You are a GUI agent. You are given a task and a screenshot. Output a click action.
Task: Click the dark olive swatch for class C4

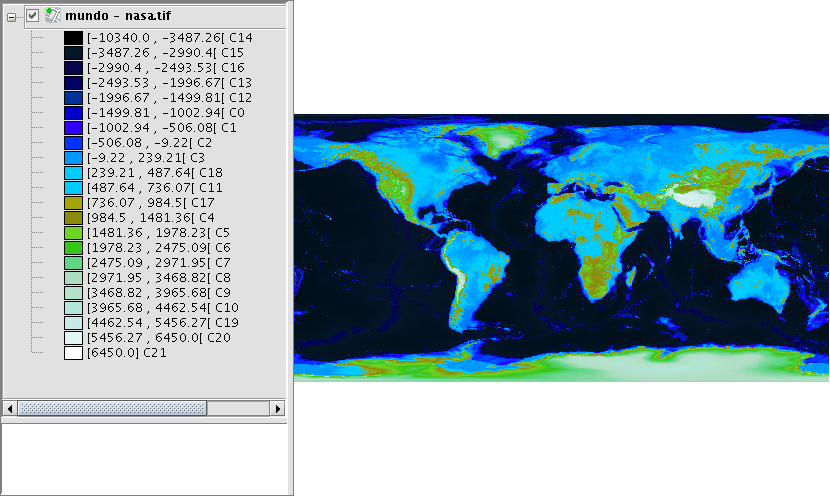click(74, 218)
